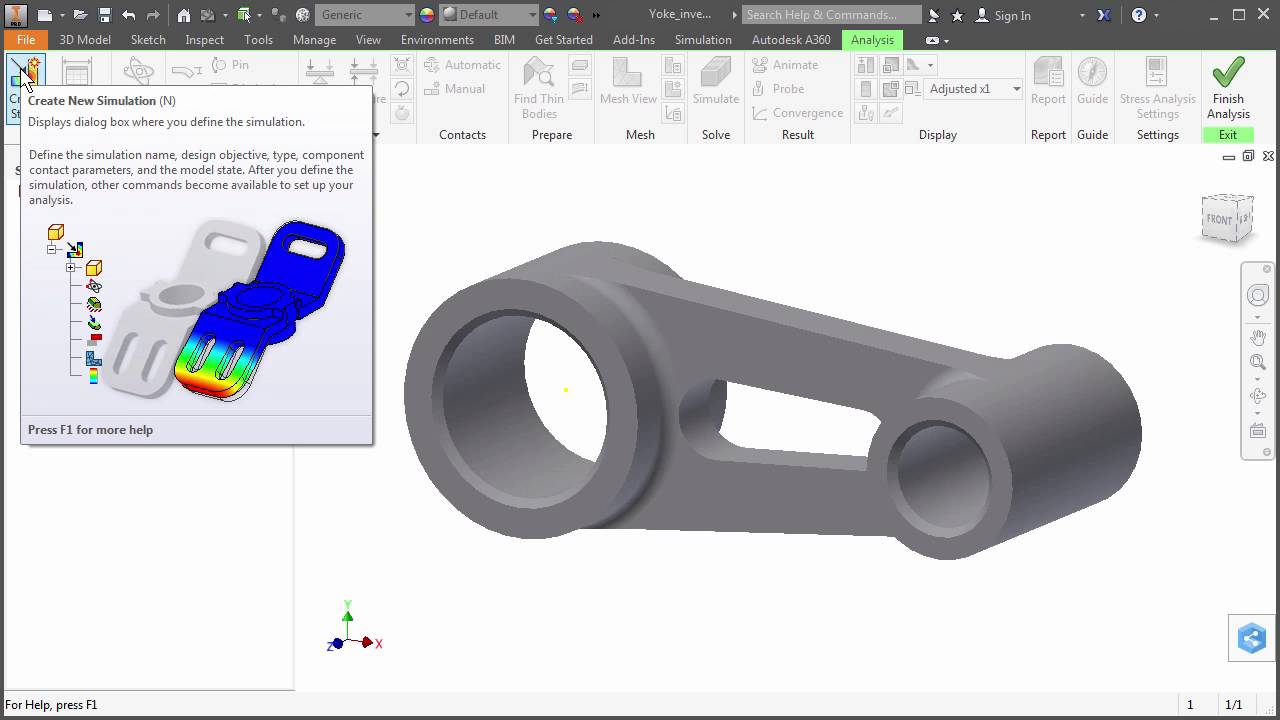Screen dimensions: 1280x720
Task: Click the Mesh View tool
Action: (x=628, y=80)
